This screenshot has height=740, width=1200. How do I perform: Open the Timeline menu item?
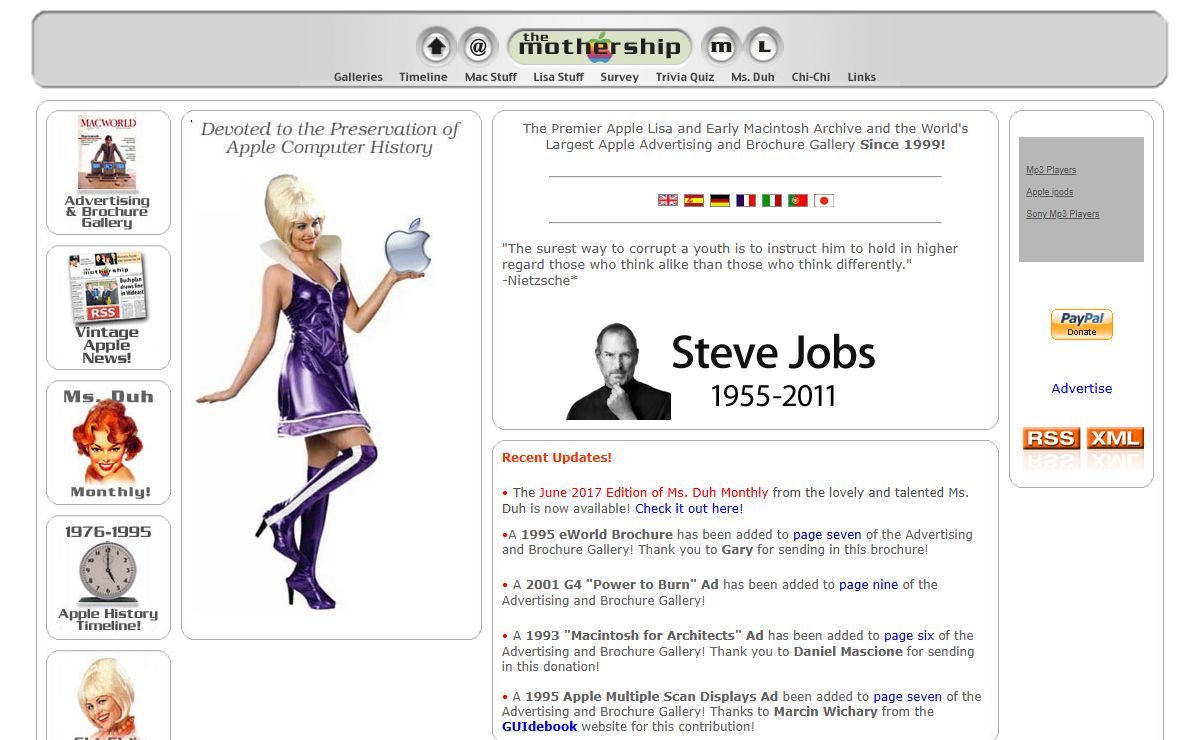pos(423,77)
